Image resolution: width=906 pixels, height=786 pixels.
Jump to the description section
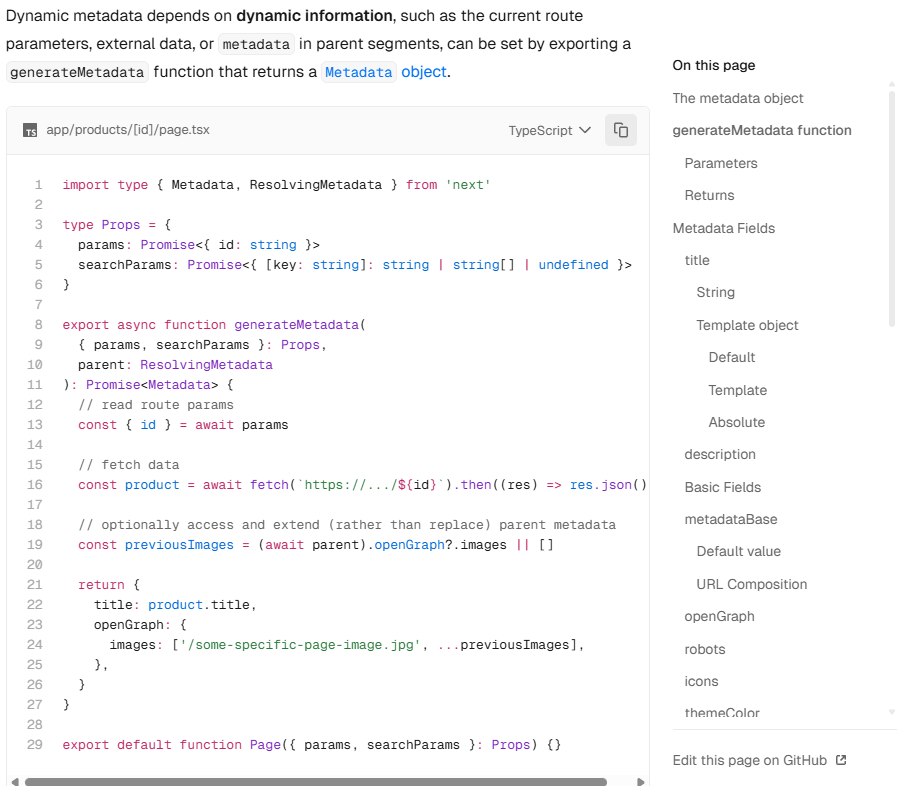click(717, 454)
